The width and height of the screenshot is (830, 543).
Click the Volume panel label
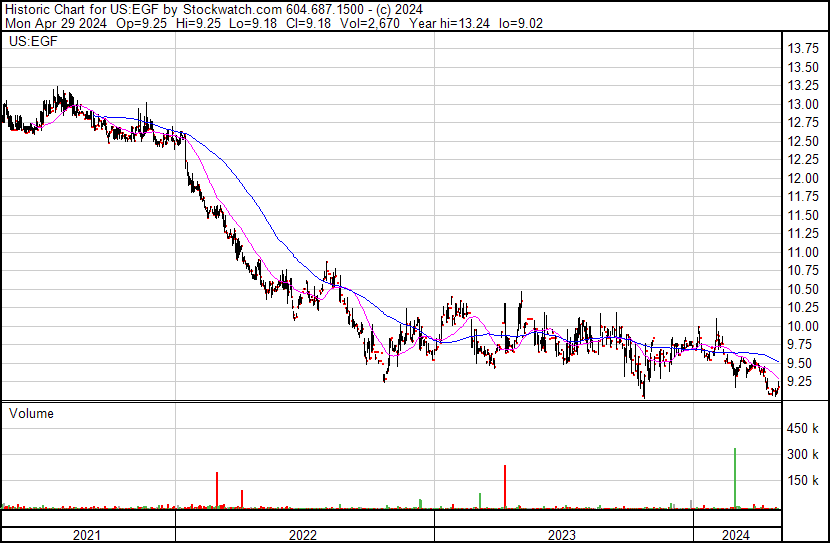pyautogui.click(x=31, y=413)
